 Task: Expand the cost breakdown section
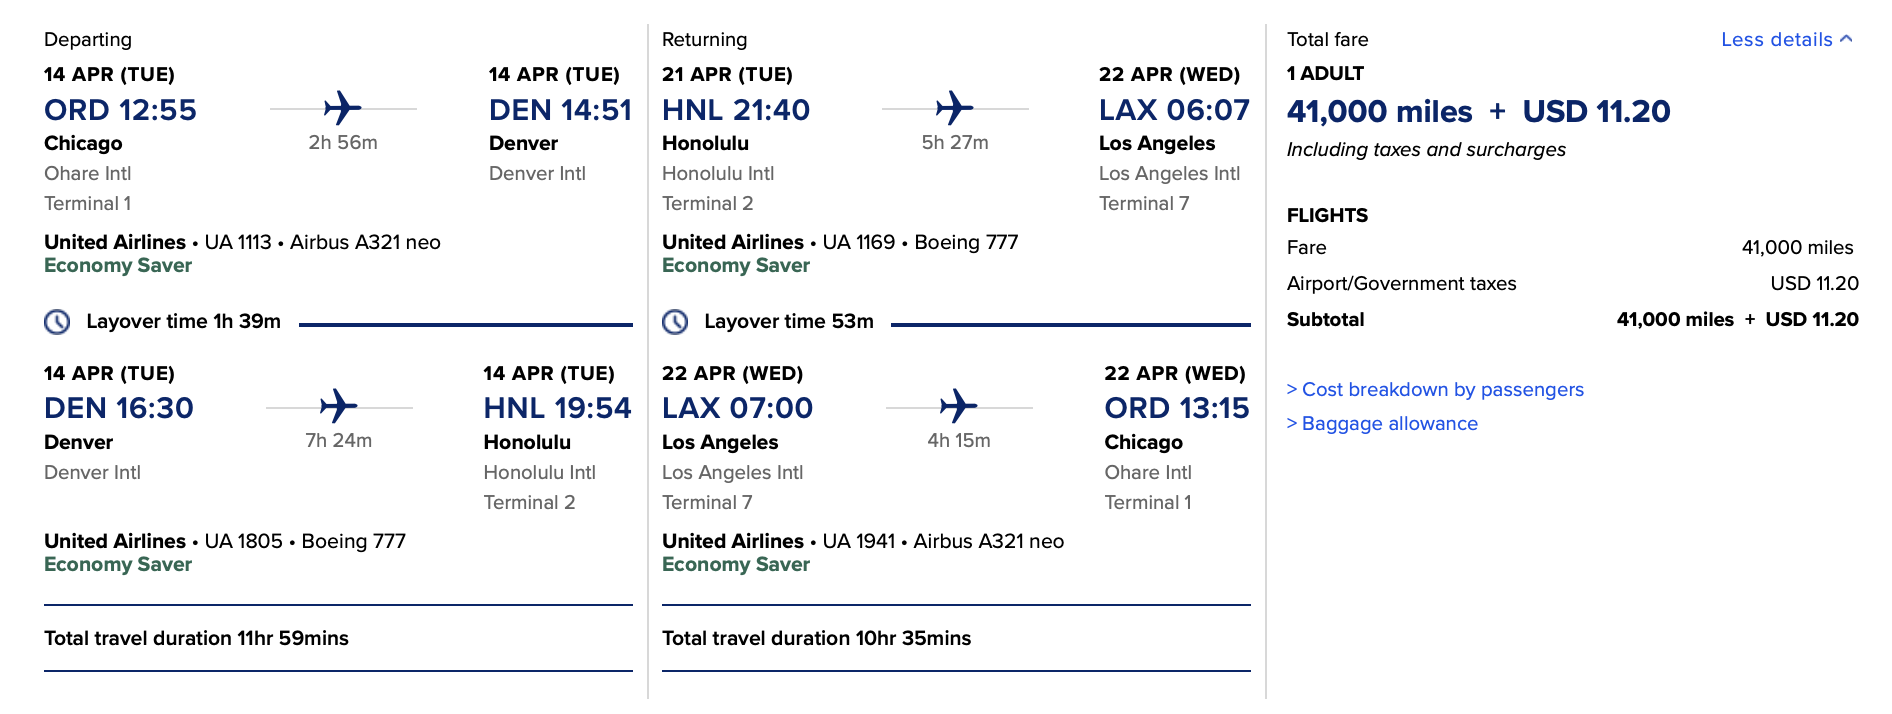pyautogui.click(x=1442, y=389)
